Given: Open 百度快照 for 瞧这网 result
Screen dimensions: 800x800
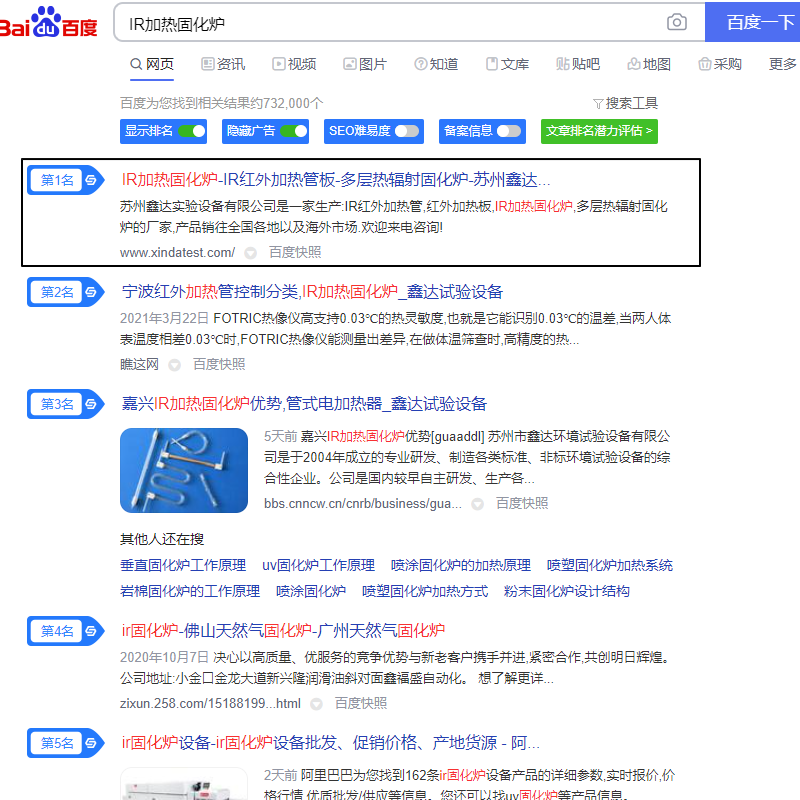Looking at the screenshot, I should [x=219, y=364].
